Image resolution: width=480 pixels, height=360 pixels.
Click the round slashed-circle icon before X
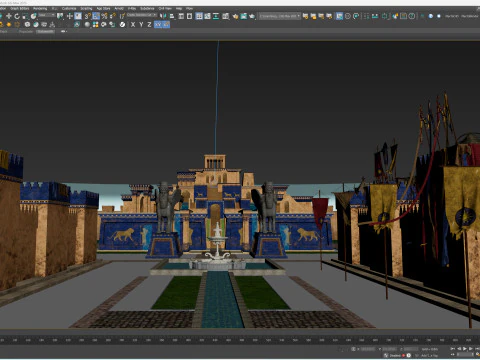tap(122, 25)
